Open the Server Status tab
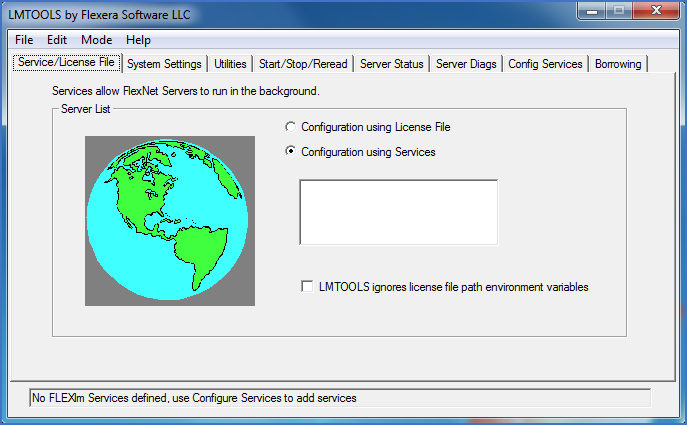The image size is (687, 425). (392, 64)
